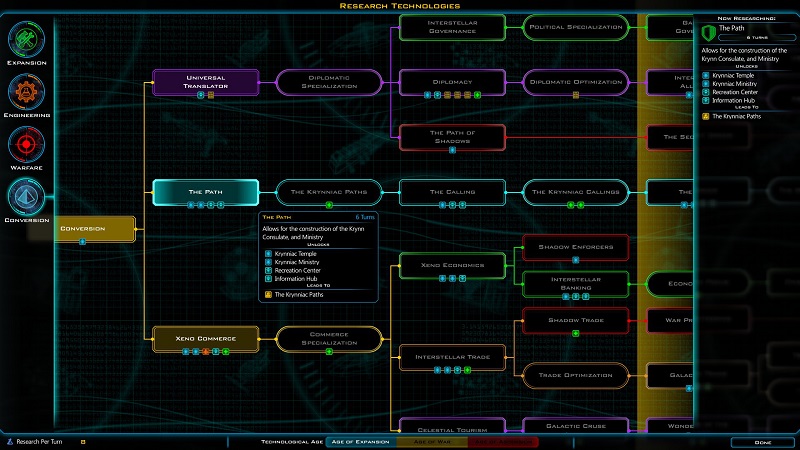Click the Done button
The height and width of the screenshot is (450, 800).
point(763,442)
